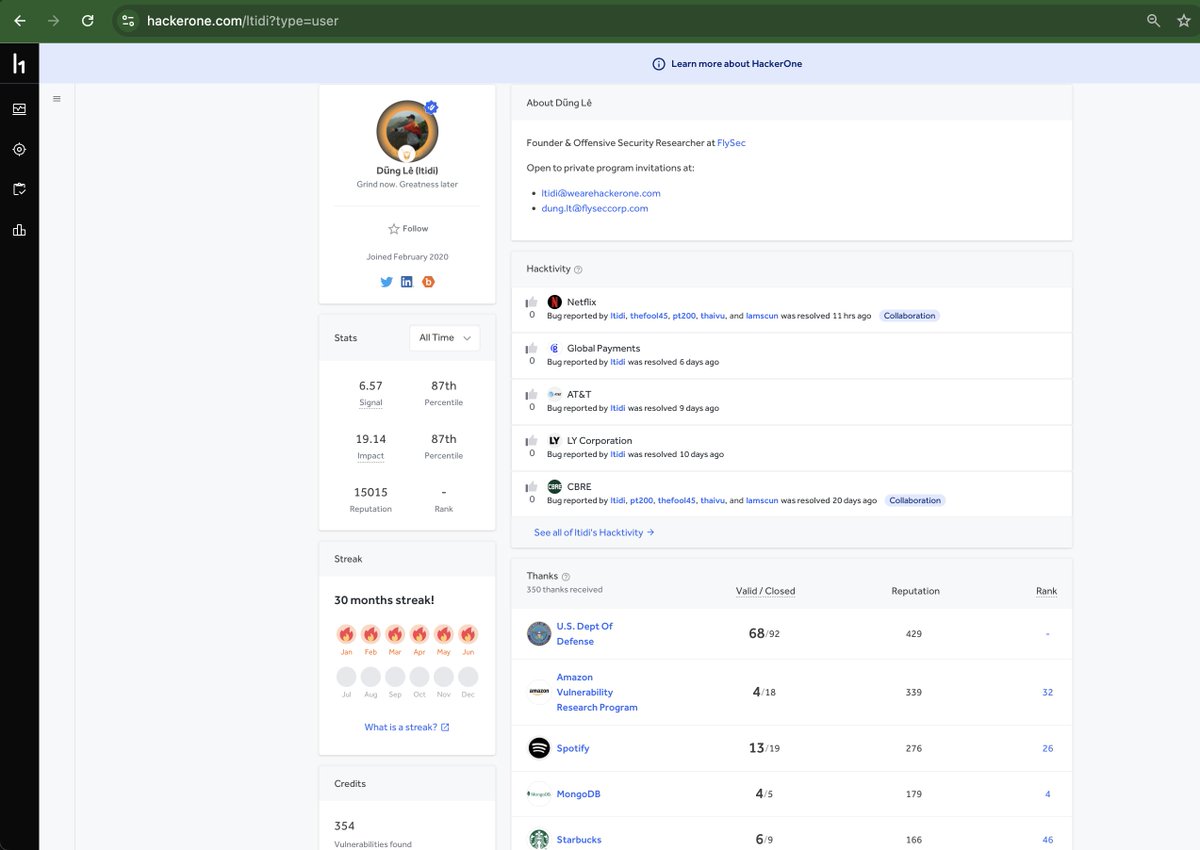This screenshot has height=850, width=1200.
Task: Click the January streak flame icon
Action: click(346, 634)
